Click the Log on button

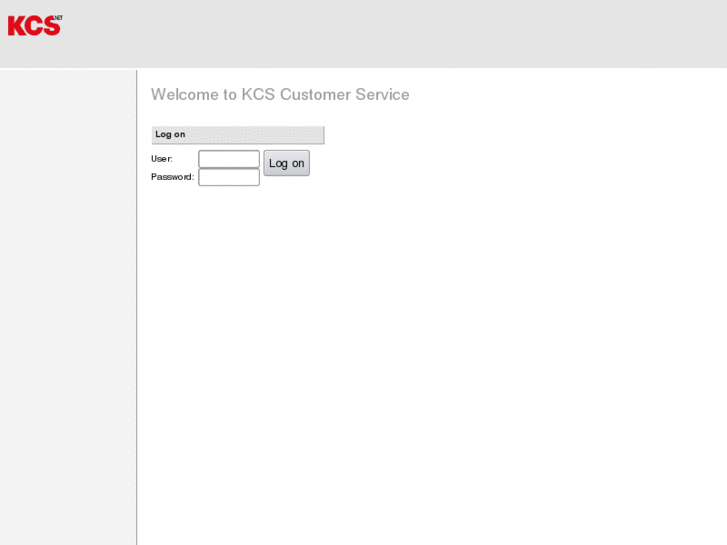(287, 163)
